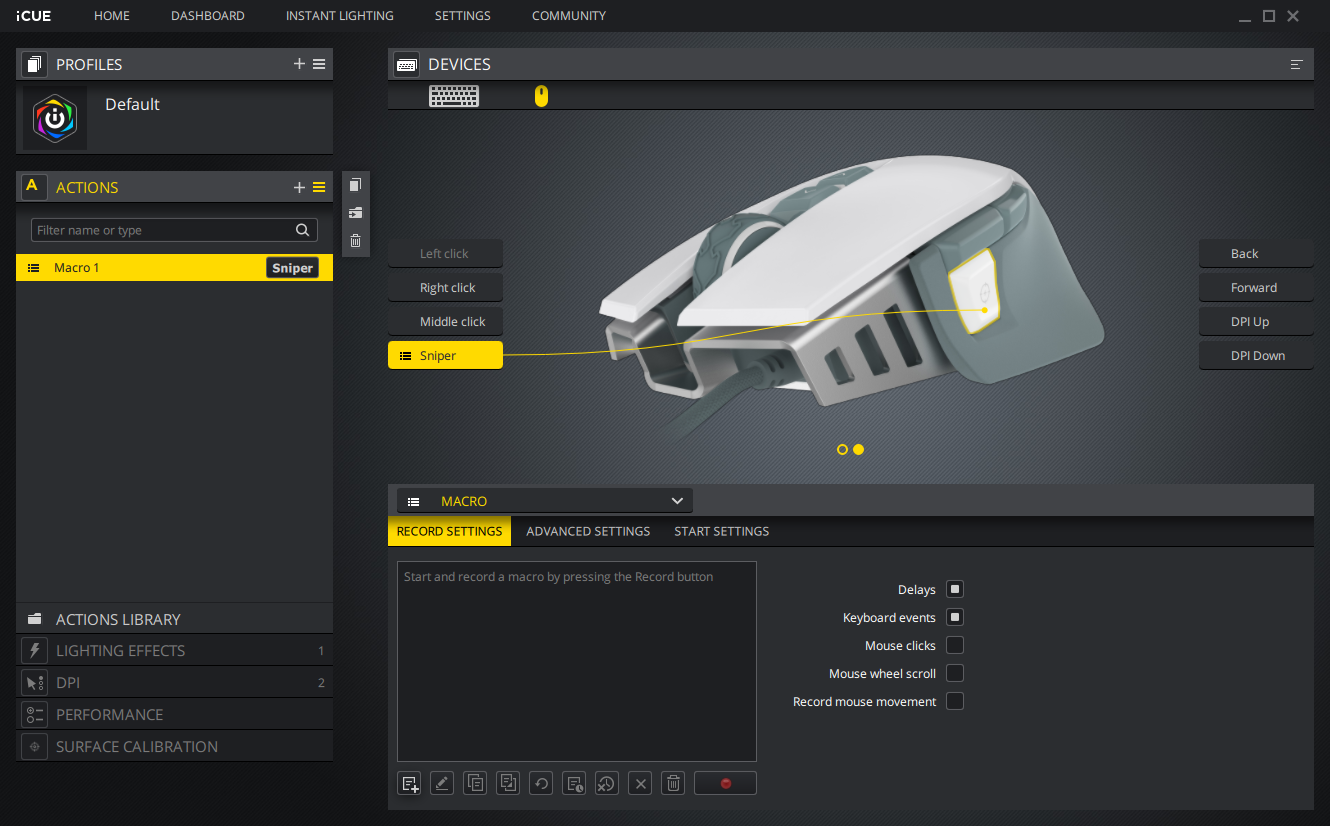Select the DPI Up mouse button
This screenshot has width=1330, height=826.
[x=1255, y=322]
